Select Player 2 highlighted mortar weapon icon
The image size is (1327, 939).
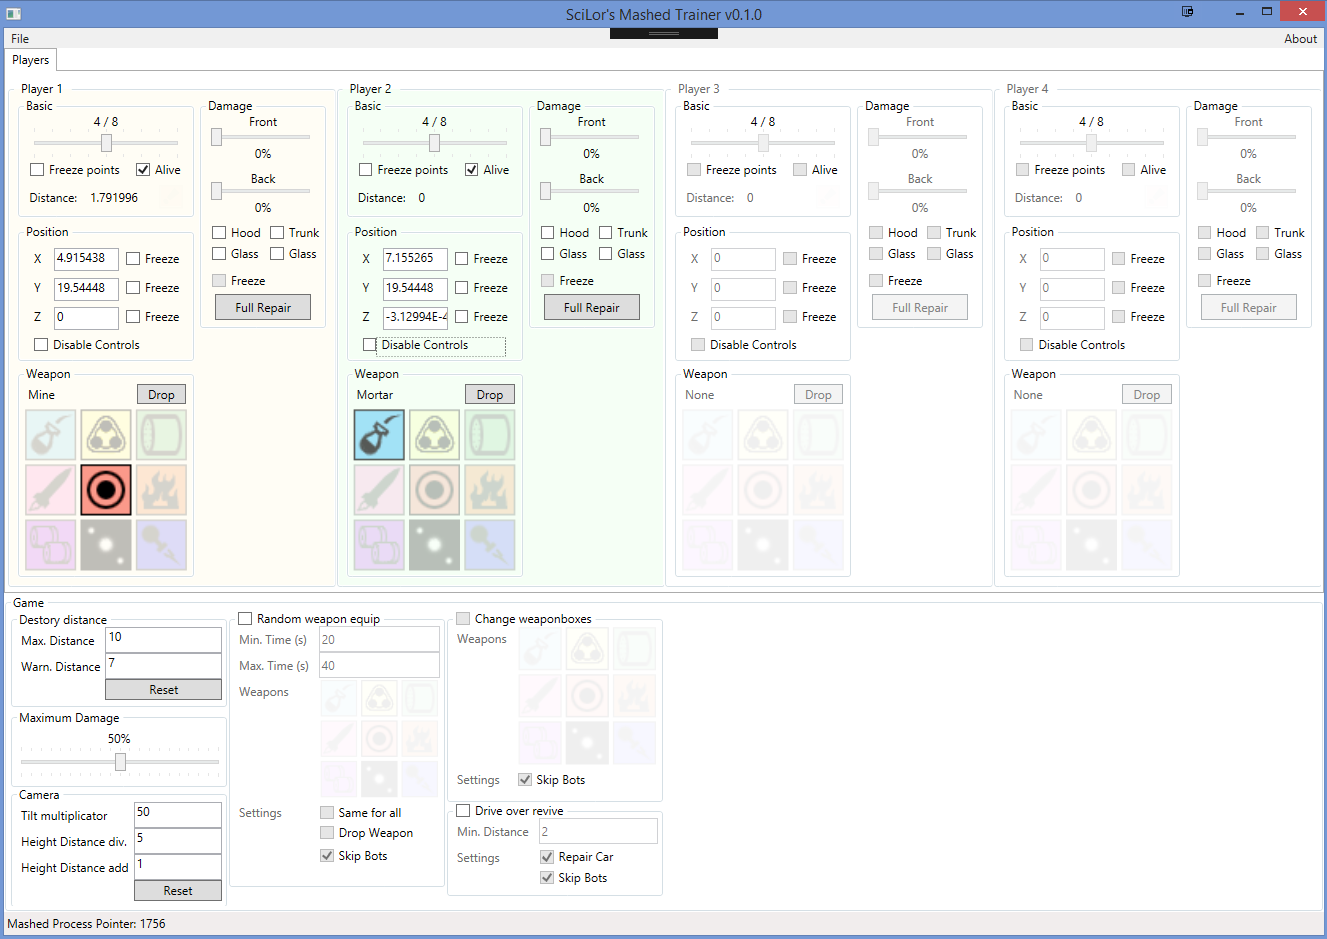coord(379,435)
